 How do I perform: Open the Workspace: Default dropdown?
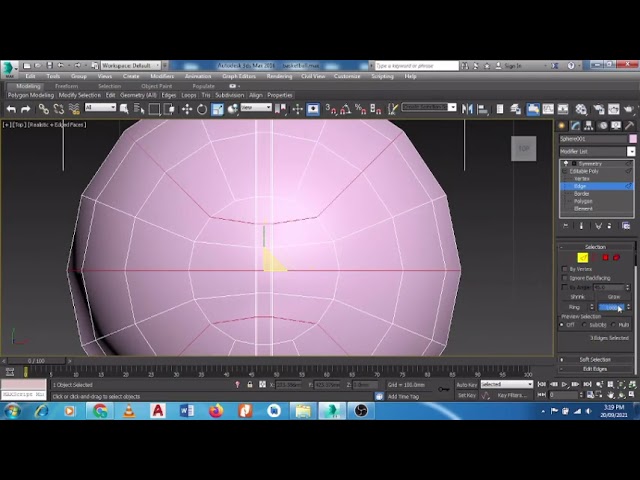coord(131,65)
